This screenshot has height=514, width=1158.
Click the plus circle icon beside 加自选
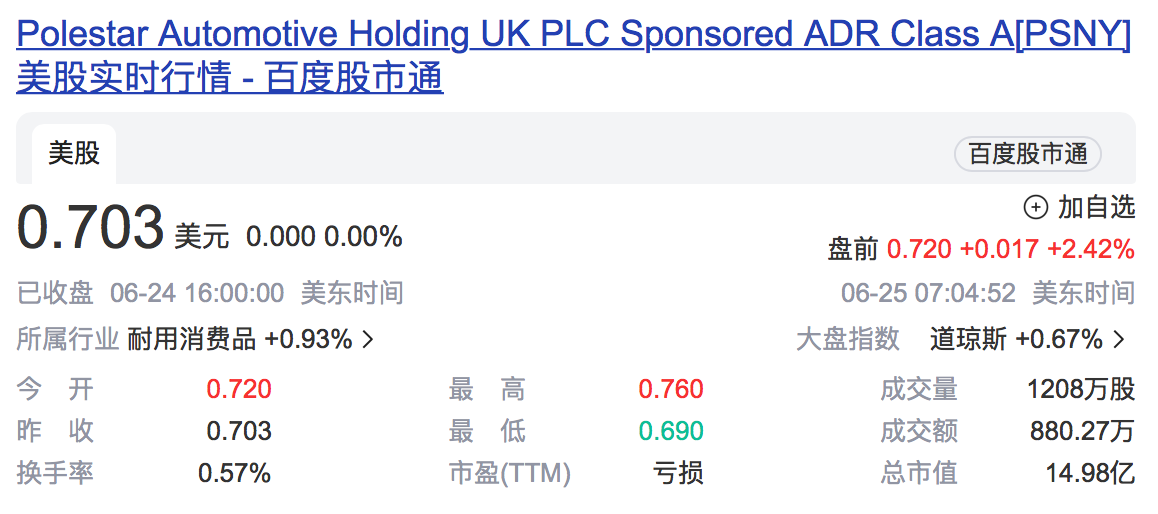click(1036, 208)
